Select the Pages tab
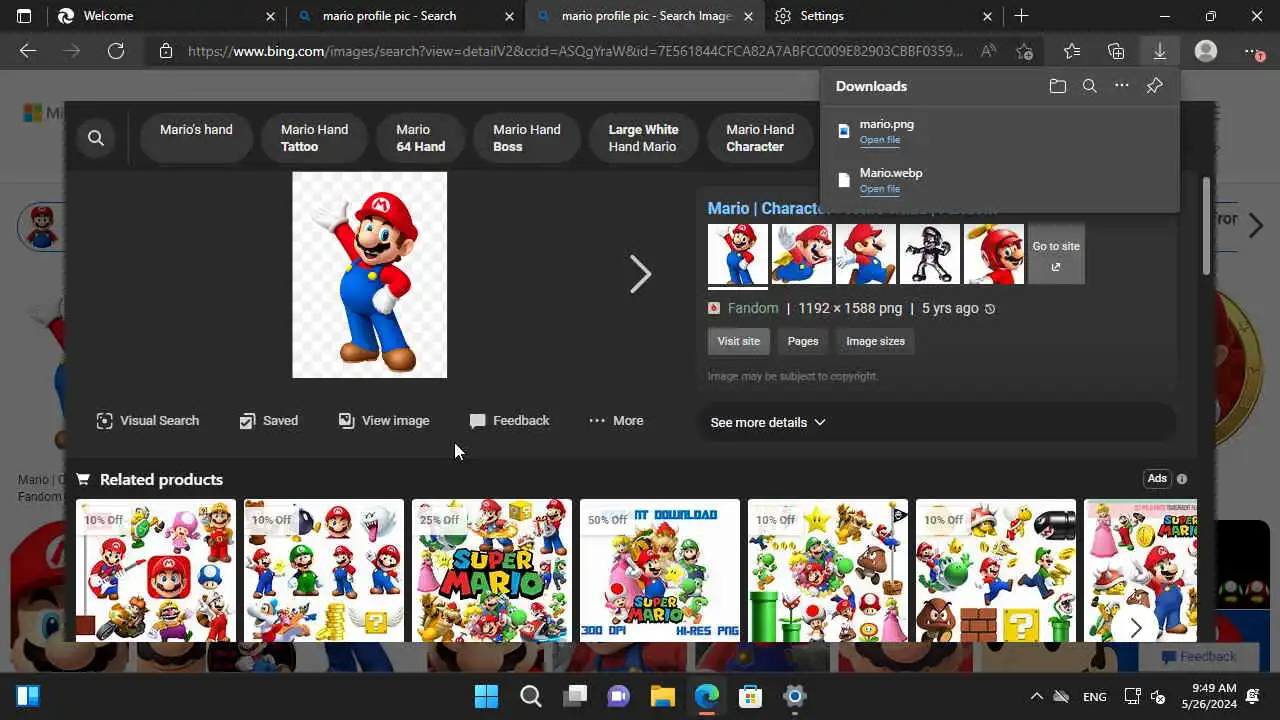 pos(803,341)
